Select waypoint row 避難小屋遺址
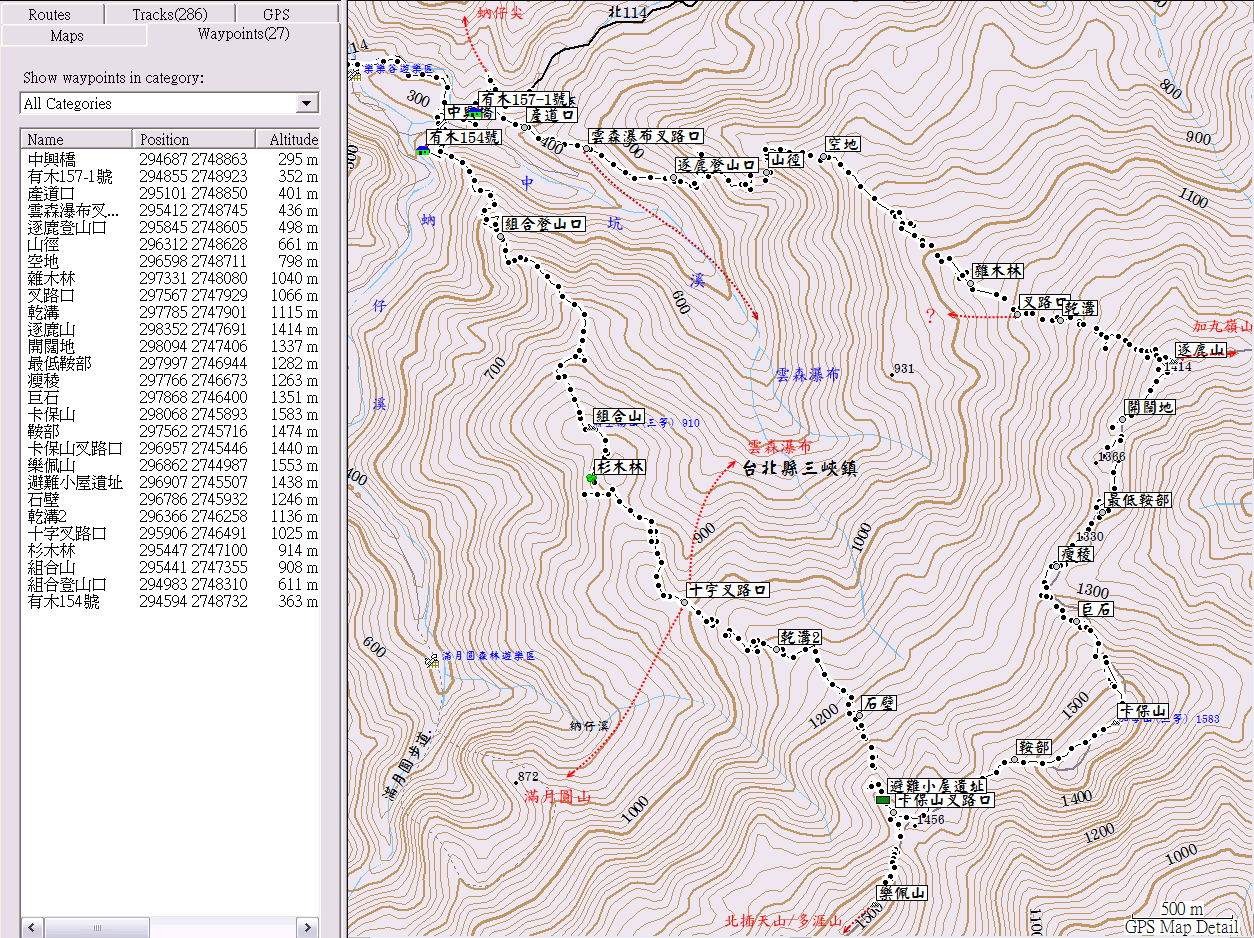This screenshot has height=938, width=1254. tap(170, 482)
